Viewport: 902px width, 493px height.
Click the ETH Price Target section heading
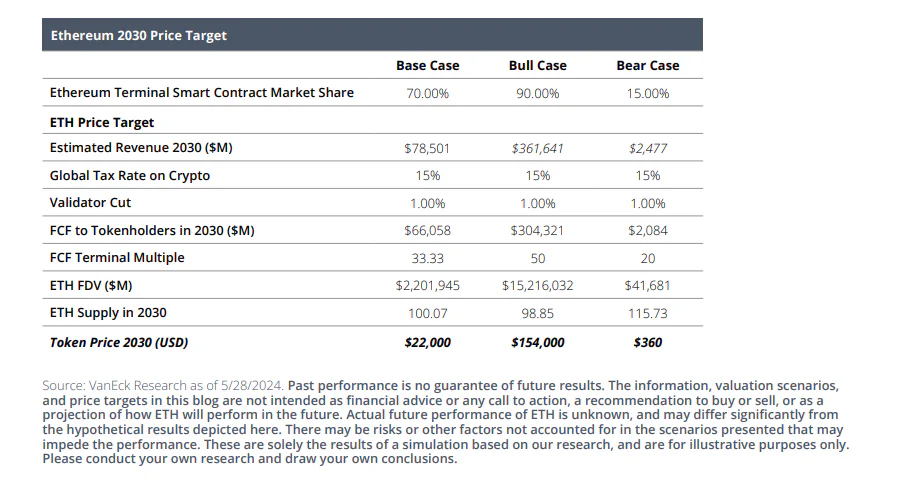click(x=102, y=122)
